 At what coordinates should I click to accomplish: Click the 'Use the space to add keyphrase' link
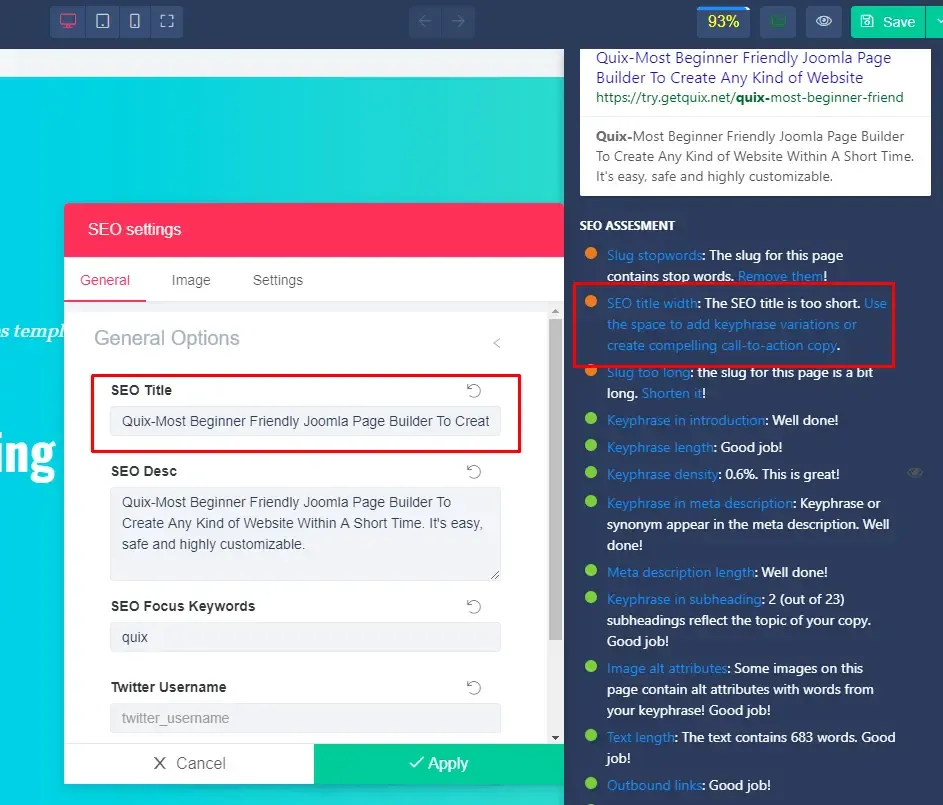pyautogui.click(x=746, y=325)
